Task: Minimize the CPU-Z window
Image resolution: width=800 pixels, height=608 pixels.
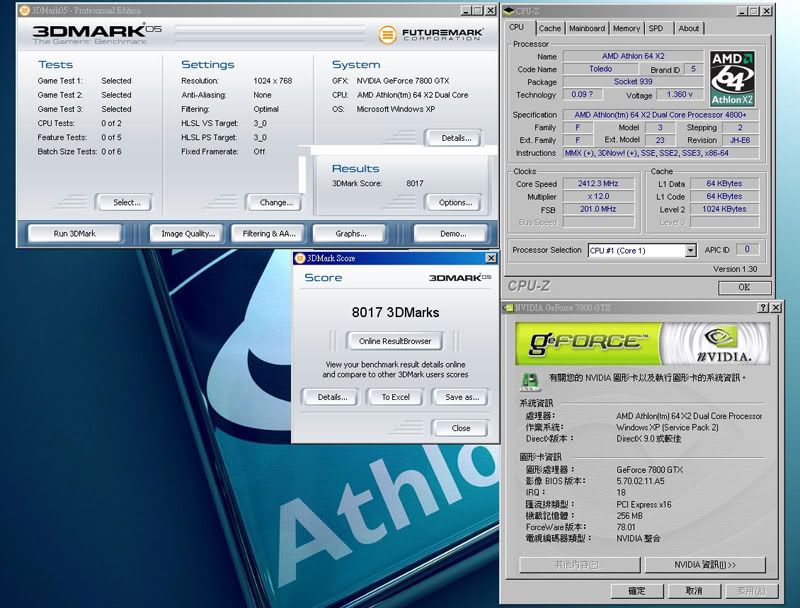Action: (743, 11)
